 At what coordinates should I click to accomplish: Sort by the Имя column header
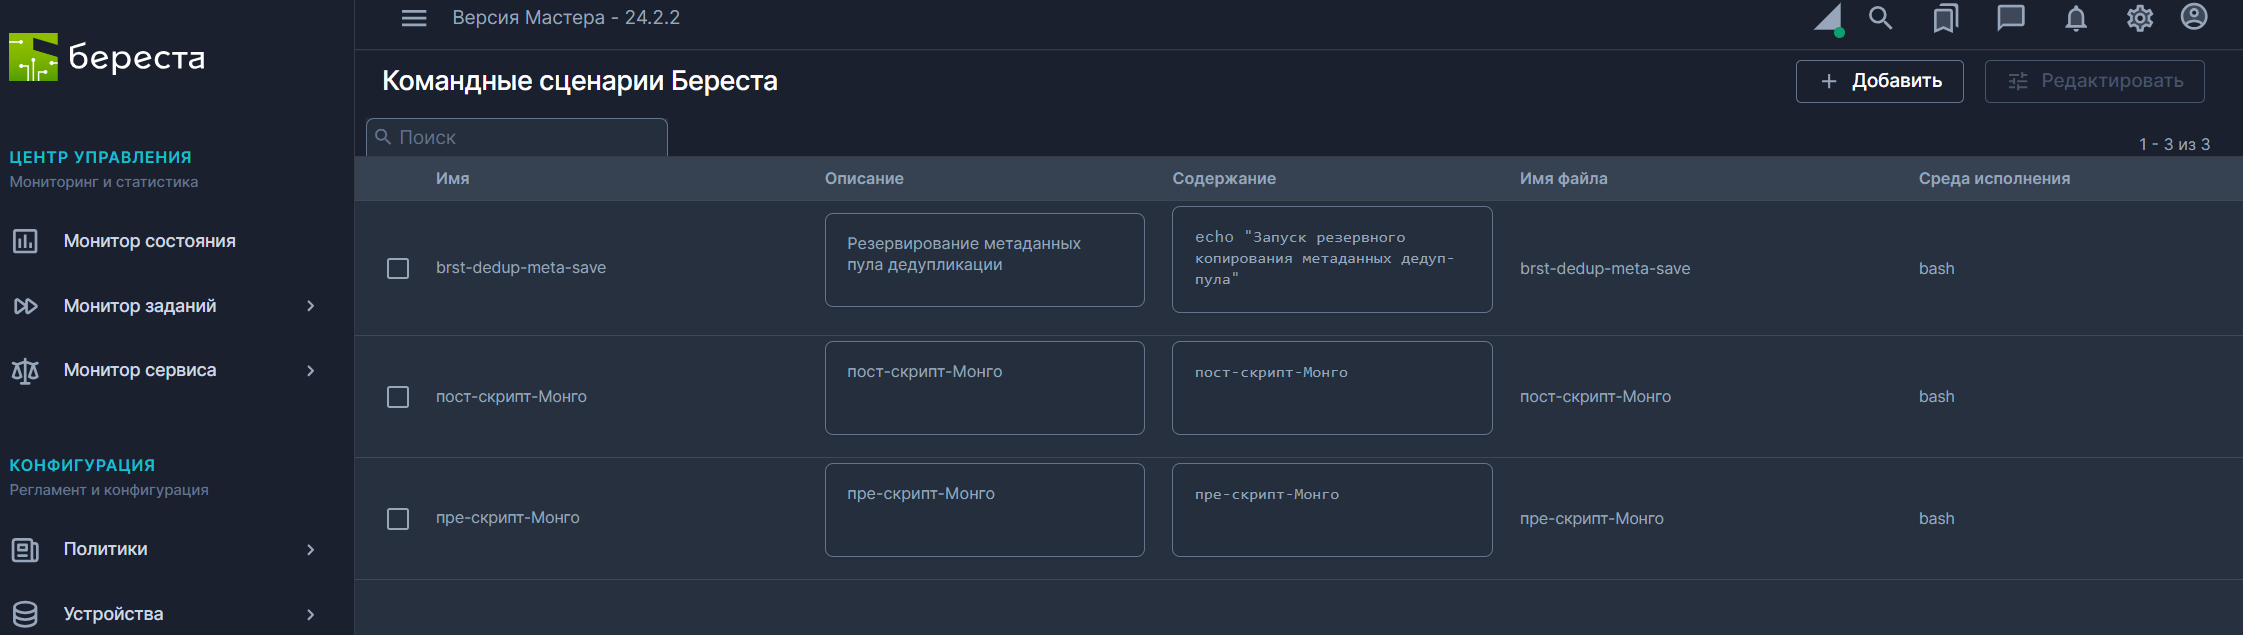click(x=452, y=178)
